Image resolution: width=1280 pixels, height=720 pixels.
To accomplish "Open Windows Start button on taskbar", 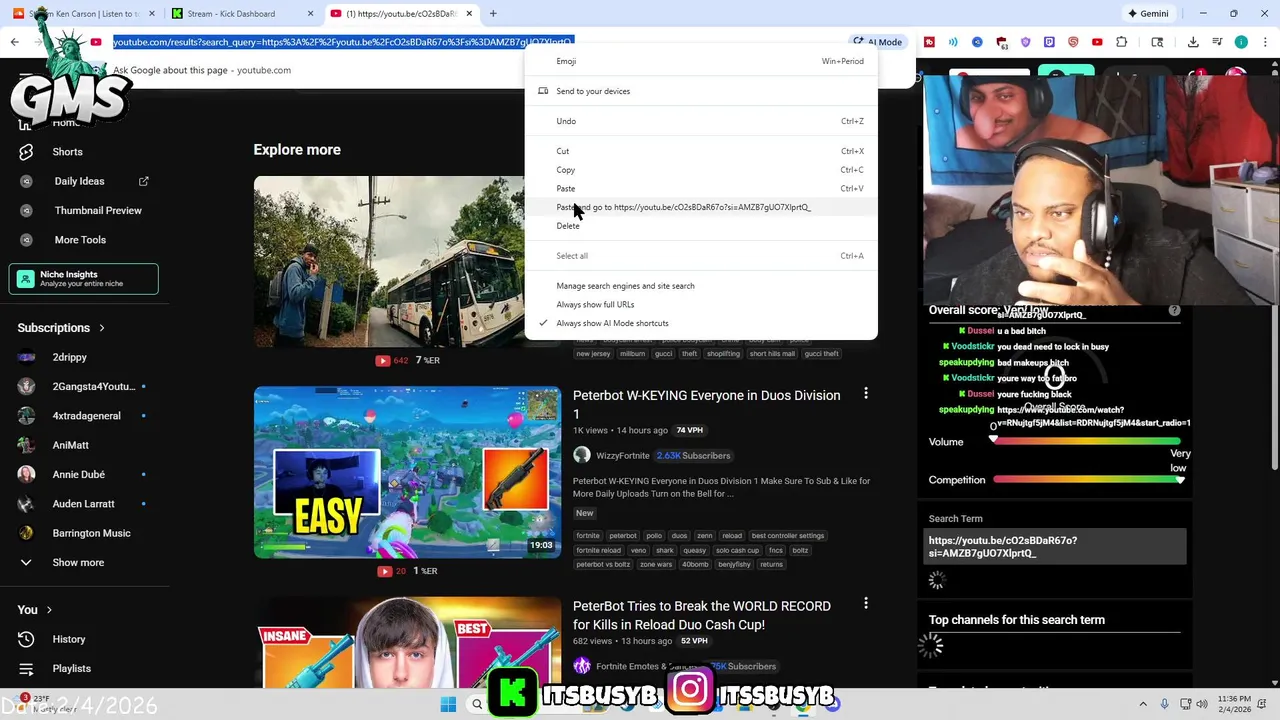I will pyautogui.click(x=448, y=704).
